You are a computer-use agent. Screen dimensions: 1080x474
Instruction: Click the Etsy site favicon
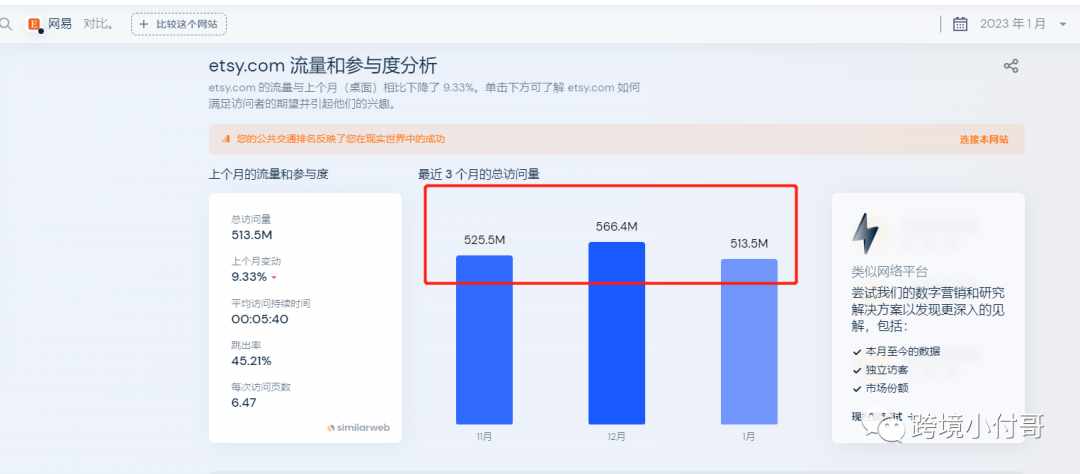click(34, 24)
